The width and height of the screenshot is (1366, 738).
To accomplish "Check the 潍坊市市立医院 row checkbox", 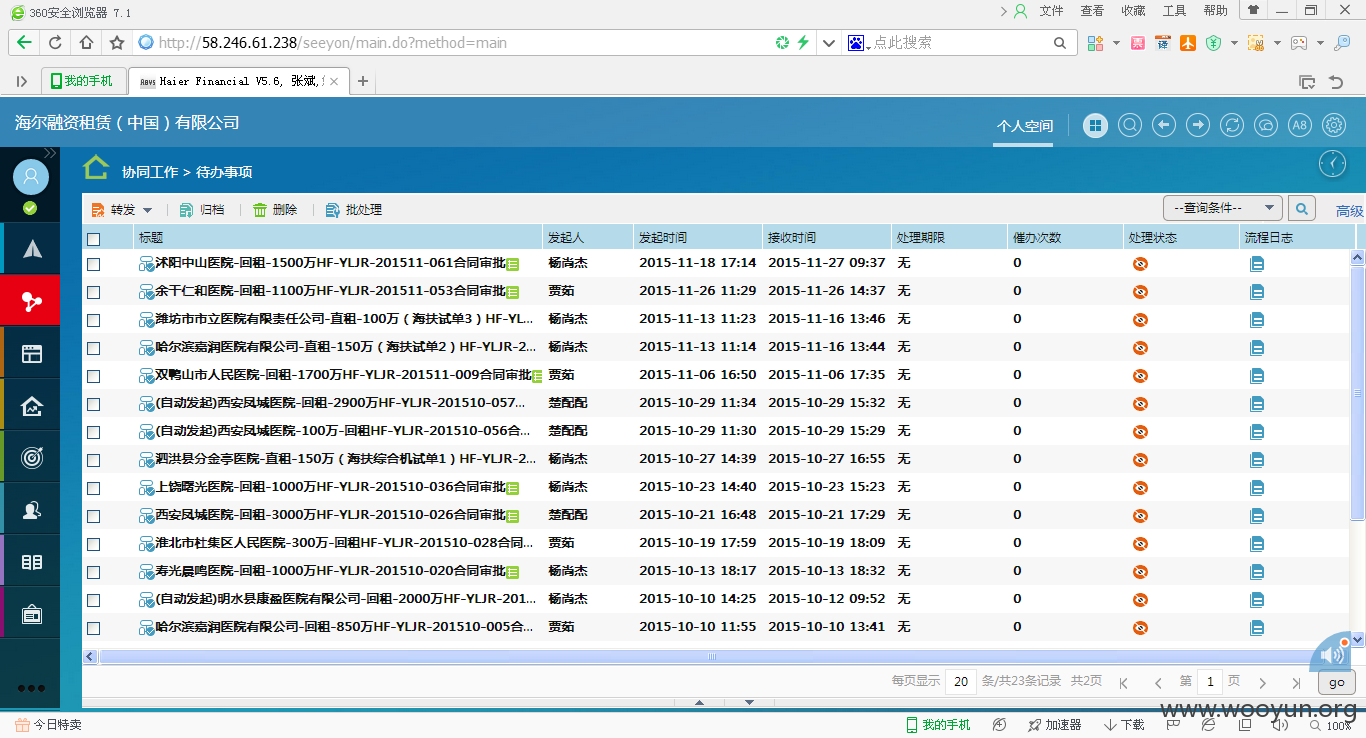I will pyautogui.click(x=94, y=320).
